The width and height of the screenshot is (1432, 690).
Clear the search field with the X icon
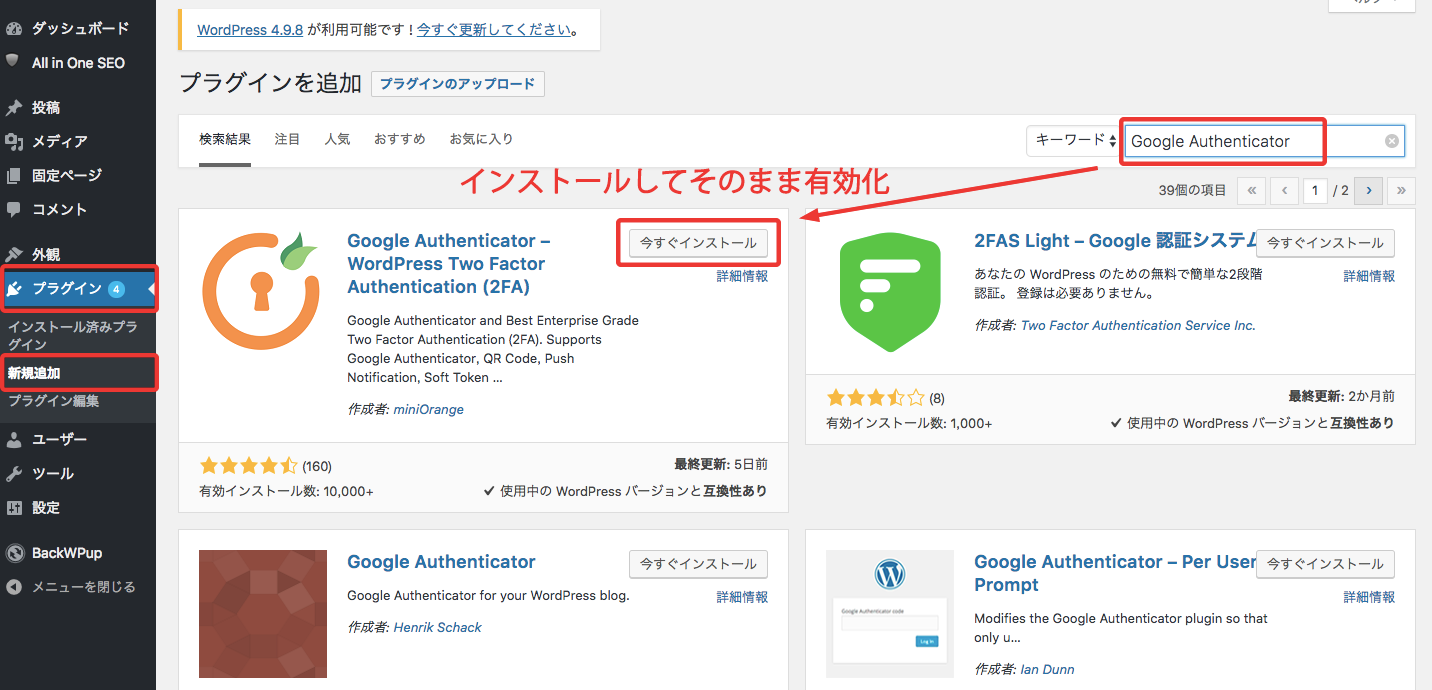(x=1391, y=141)
